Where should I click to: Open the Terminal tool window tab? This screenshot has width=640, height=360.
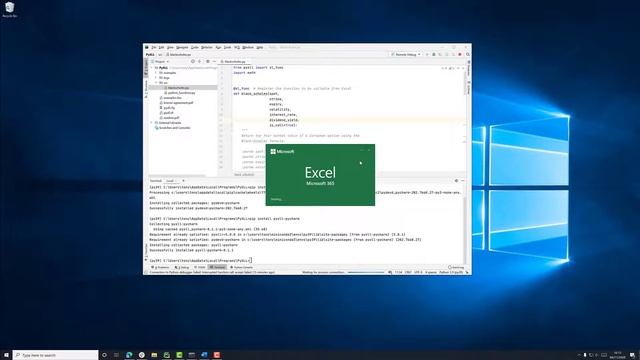pos(218,267)
